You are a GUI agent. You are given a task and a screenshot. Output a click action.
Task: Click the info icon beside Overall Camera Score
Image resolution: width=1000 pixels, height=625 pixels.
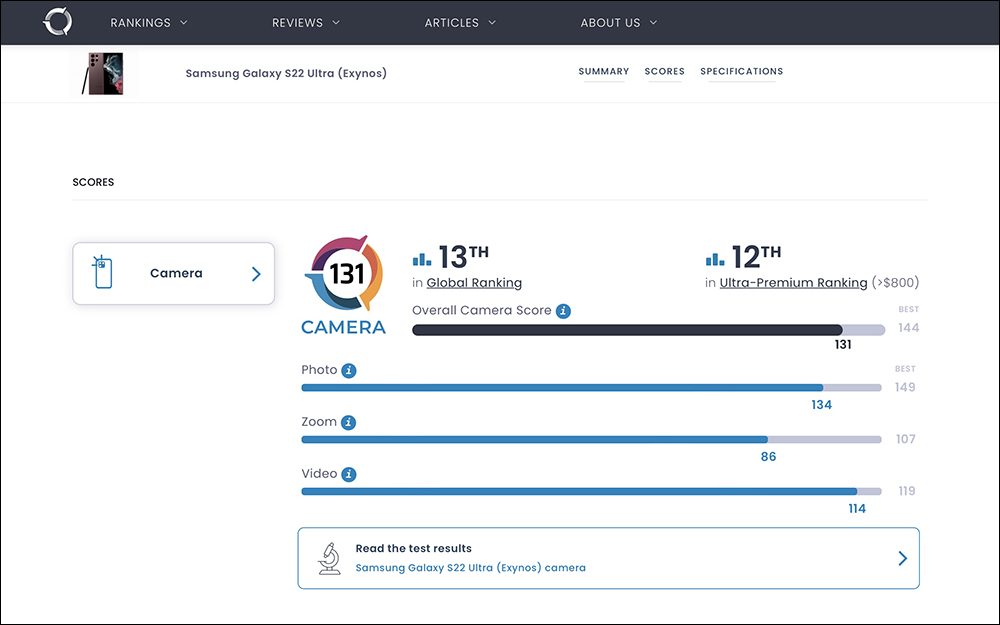pyautogui.click(x=563, y=311)
